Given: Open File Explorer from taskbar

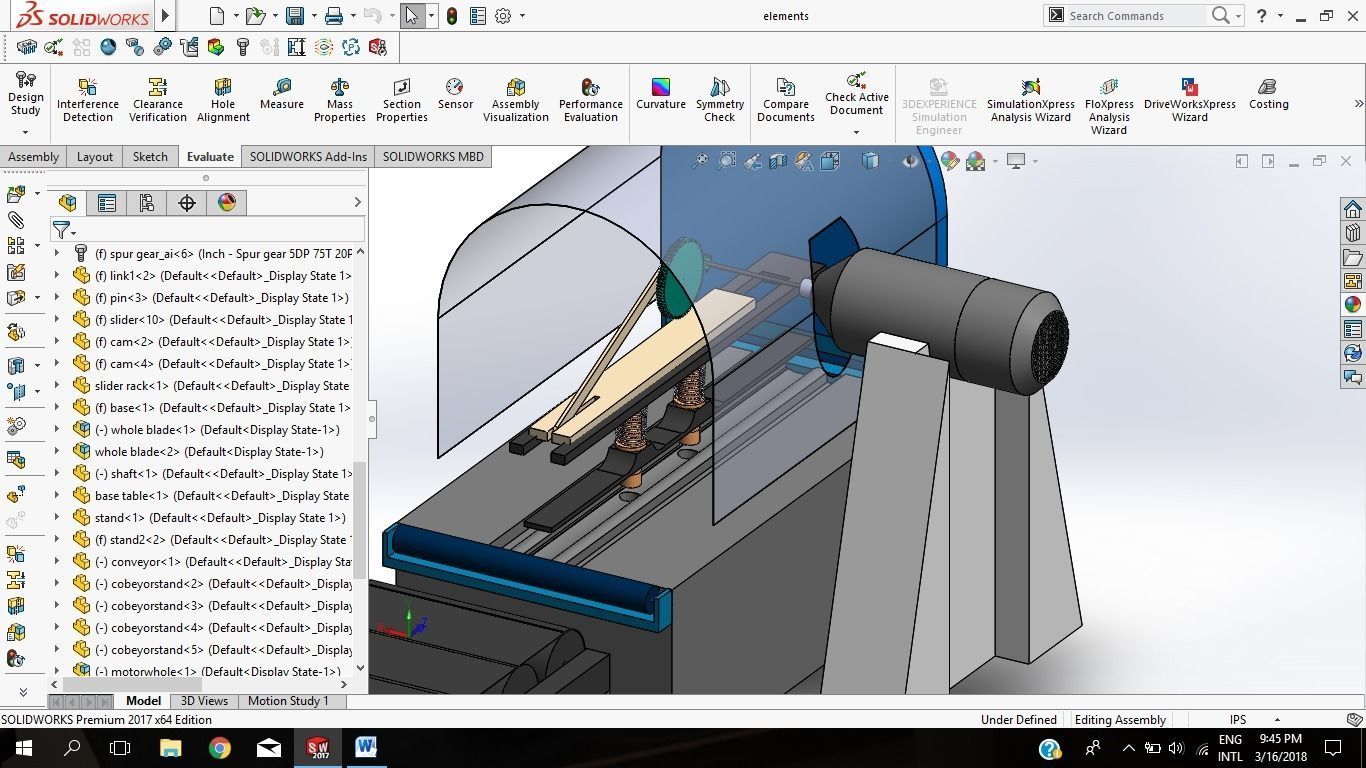Looking at the screenshot, I should 170,748.
